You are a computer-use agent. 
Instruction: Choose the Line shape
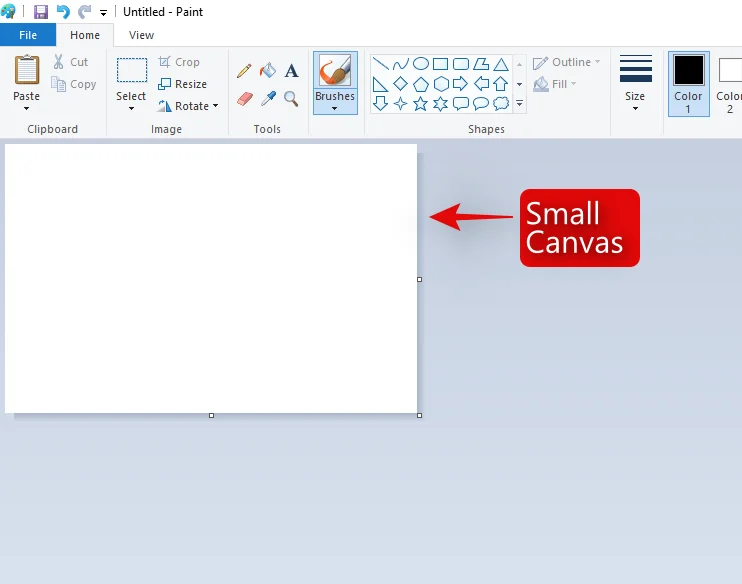point(380,63)
